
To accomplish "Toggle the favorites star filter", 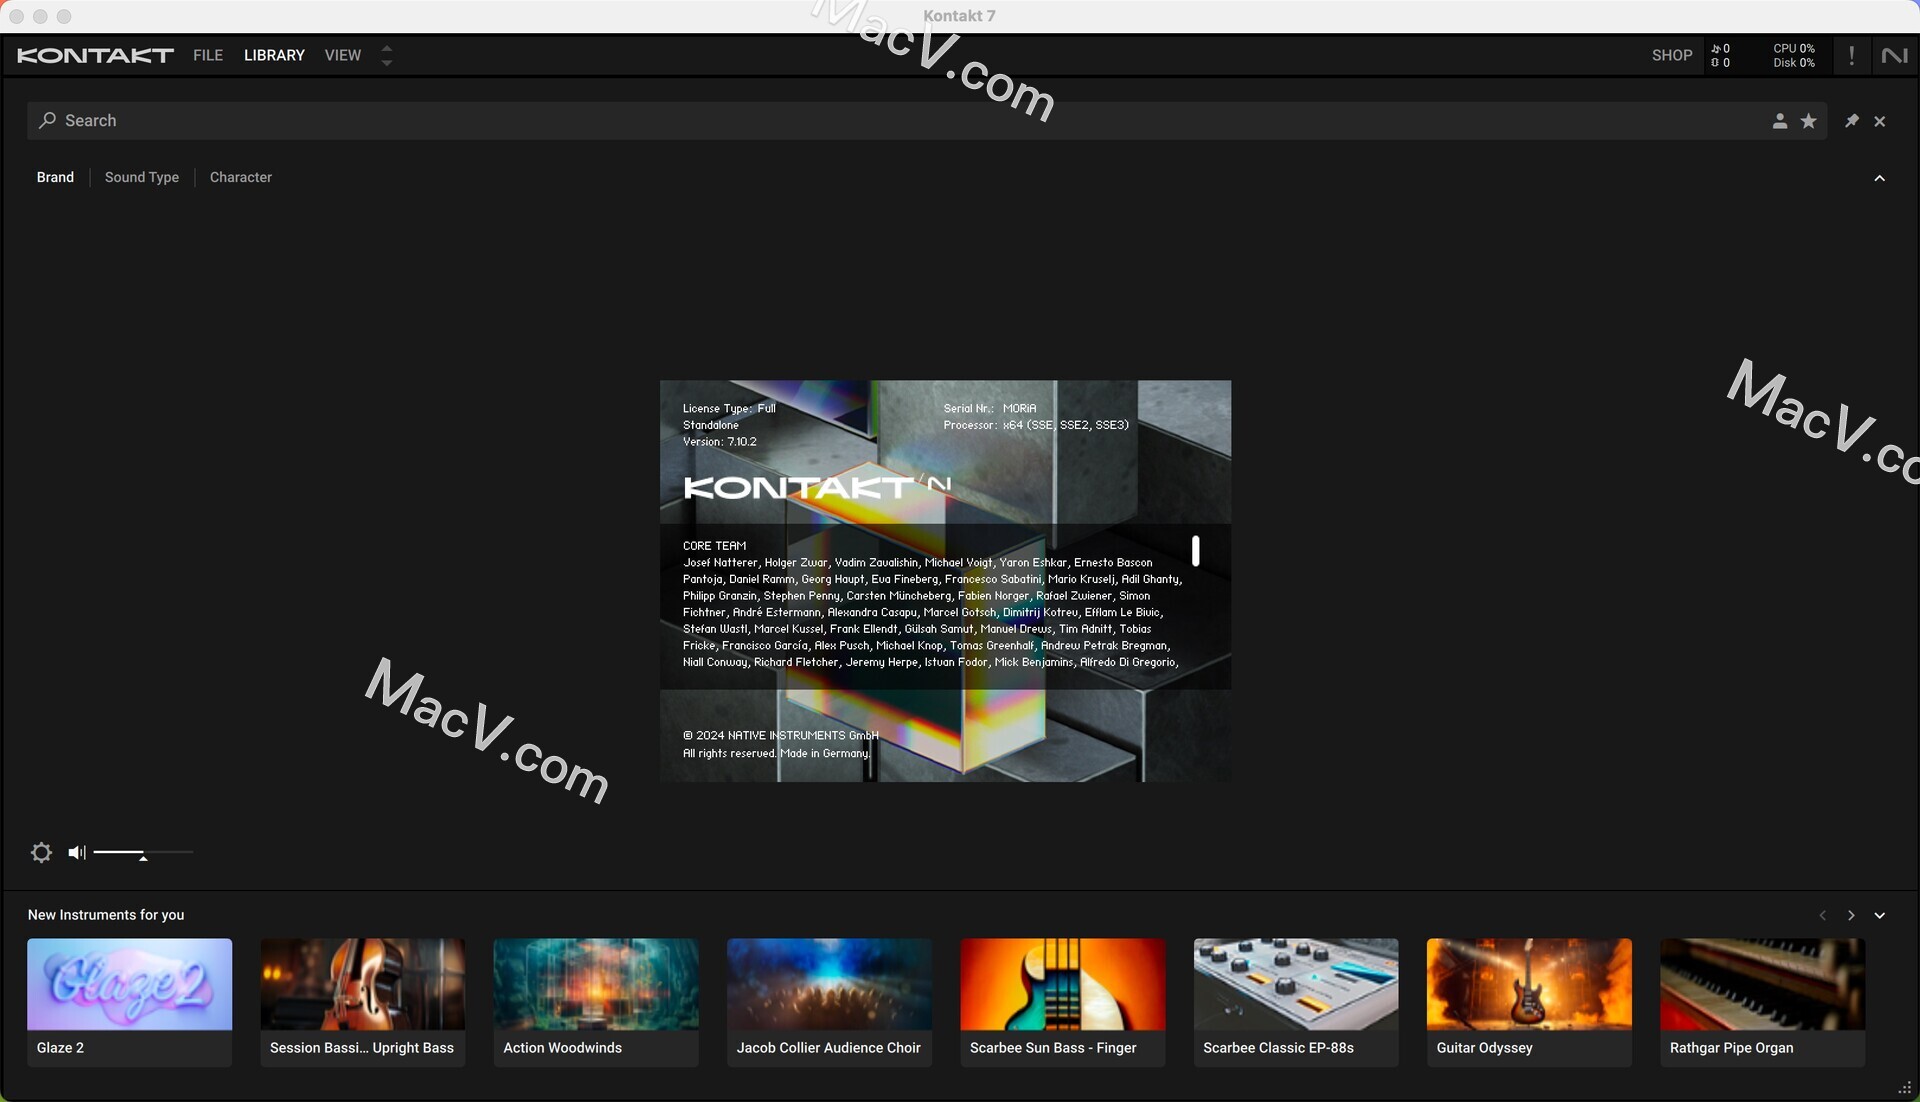I will (1808, 121).
